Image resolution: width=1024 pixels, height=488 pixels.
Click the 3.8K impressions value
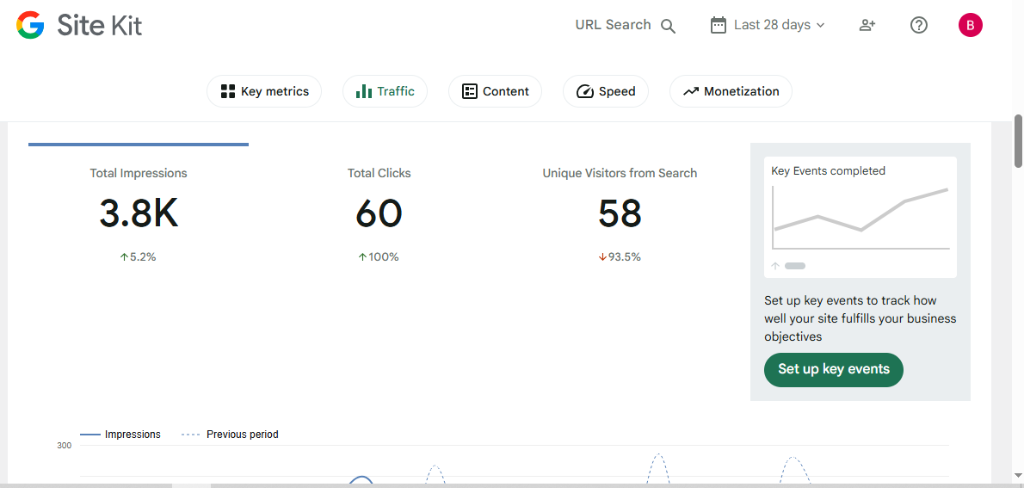click(138, 214)
